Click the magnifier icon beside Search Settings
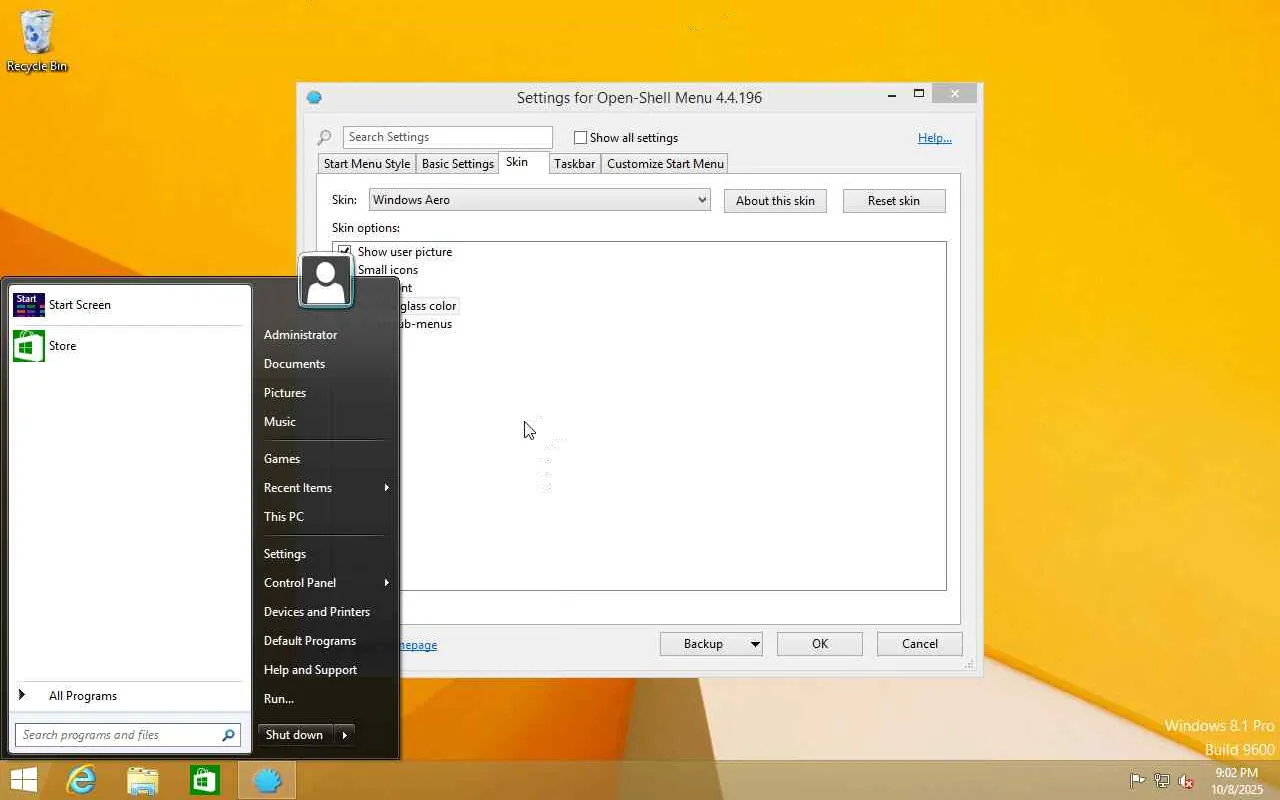The width and height of the screenshot is (1280, 800). tap(324, 138)
